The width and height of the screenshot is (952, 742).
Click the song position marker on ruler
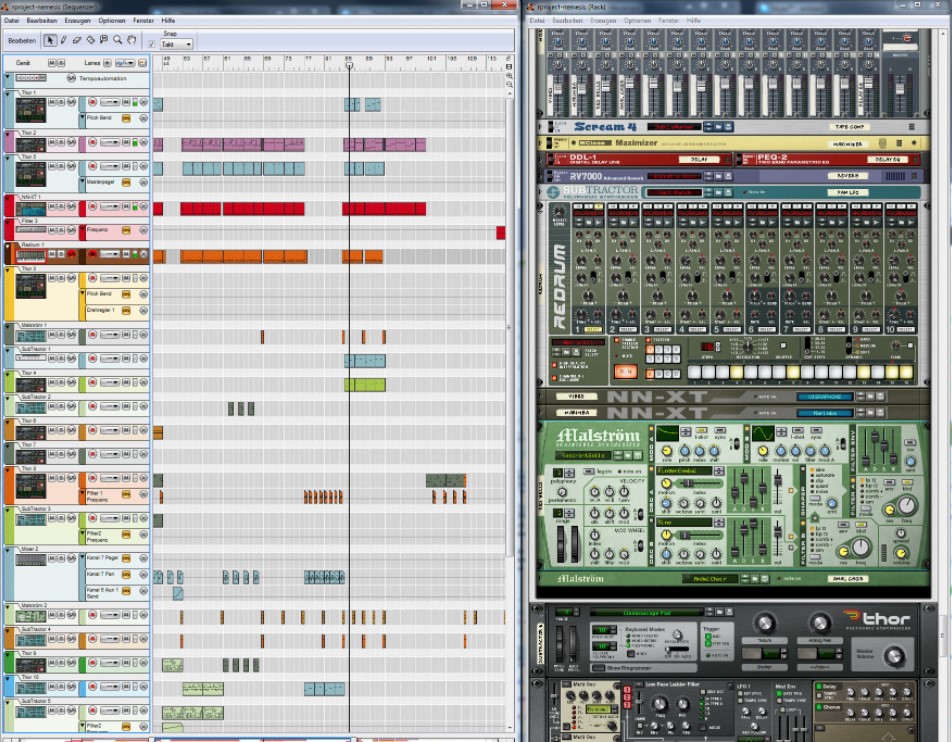click(349, 65)
